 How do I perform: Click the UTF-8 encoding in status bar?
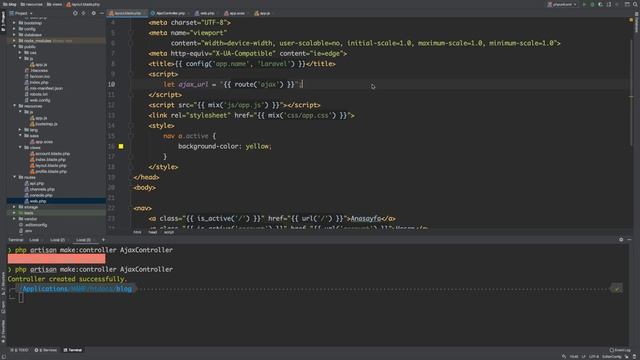pyautogui.click(x=594, y=356)
